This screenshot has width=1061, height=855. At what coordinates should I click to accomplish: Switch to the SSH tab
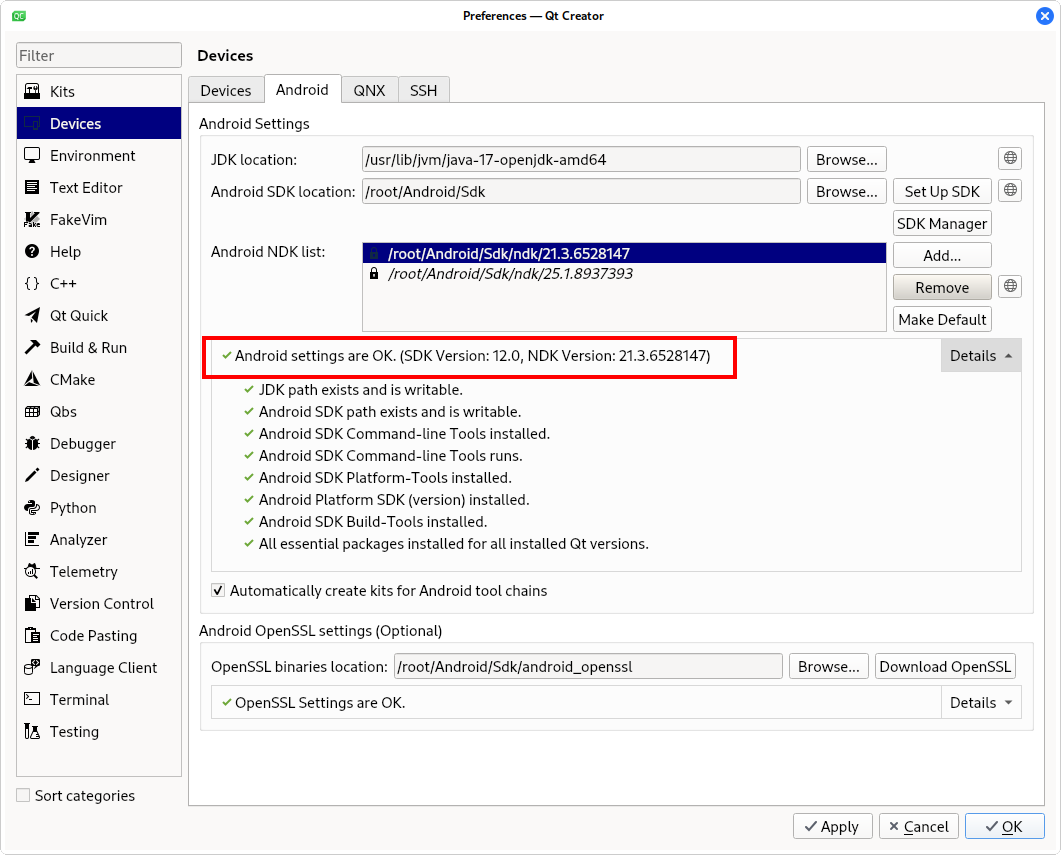click(423, 90)
